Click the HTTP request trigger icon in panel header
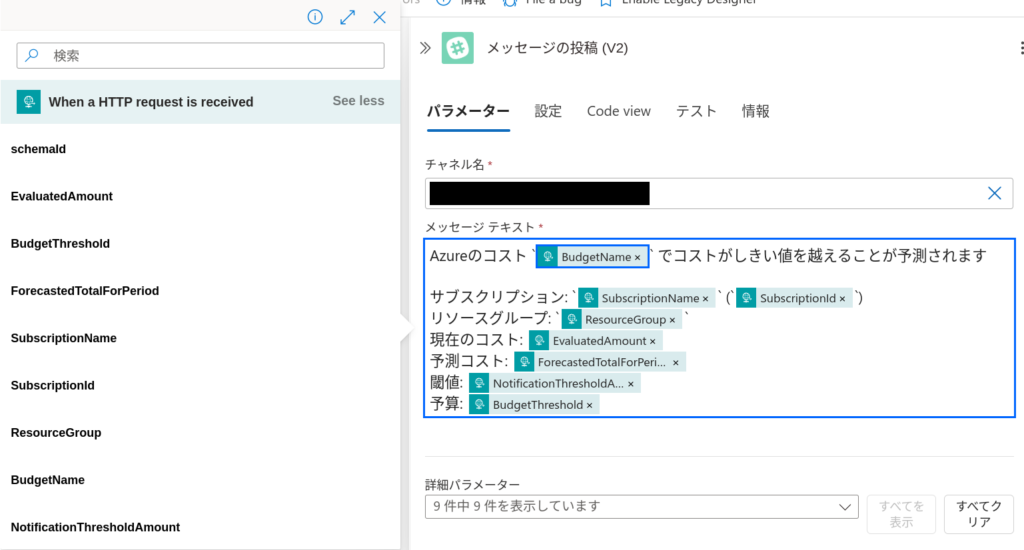The height and width of the screenshot is (550, 1024). (29, 101)
